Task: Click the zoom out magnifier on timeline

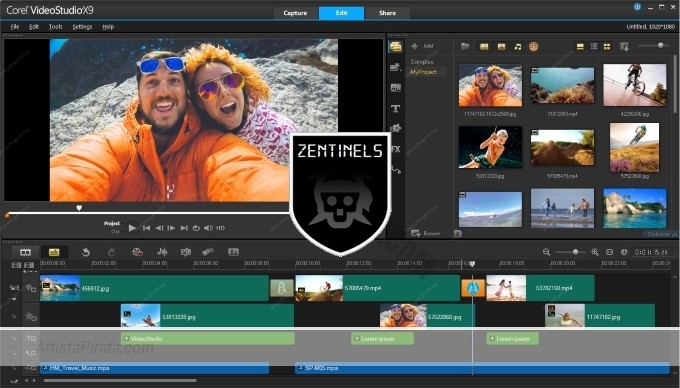Action: point(546,252)
